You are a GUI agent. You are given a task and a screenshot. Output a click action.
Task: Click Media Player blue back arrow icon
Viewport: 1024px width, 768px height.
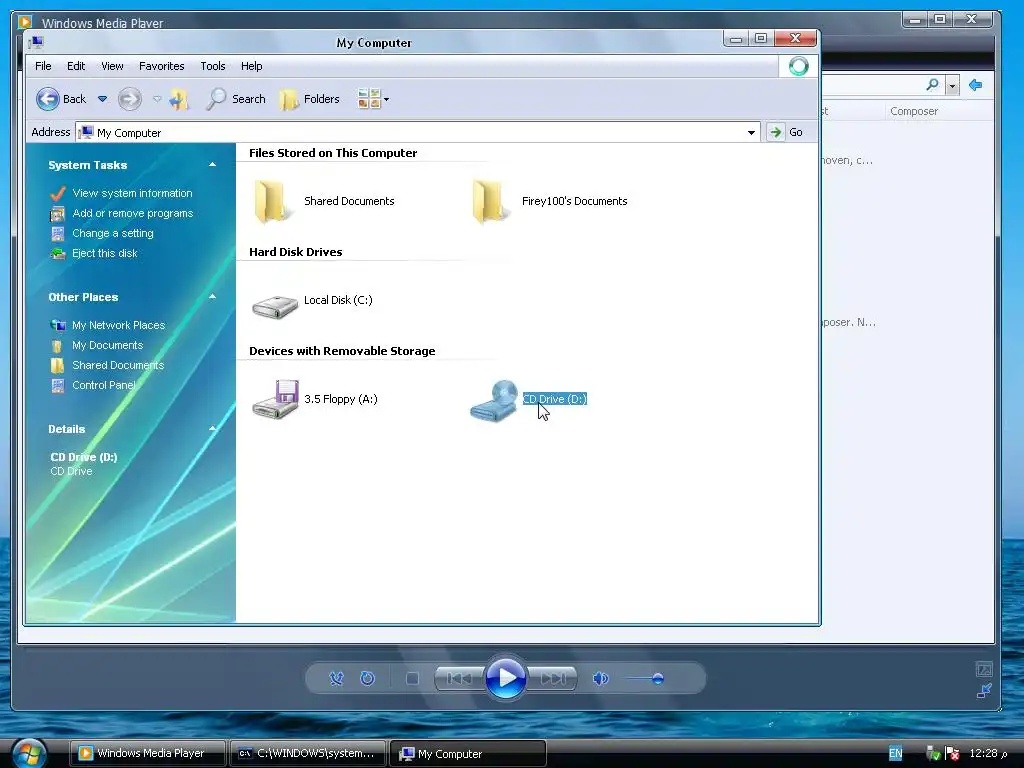976,85
